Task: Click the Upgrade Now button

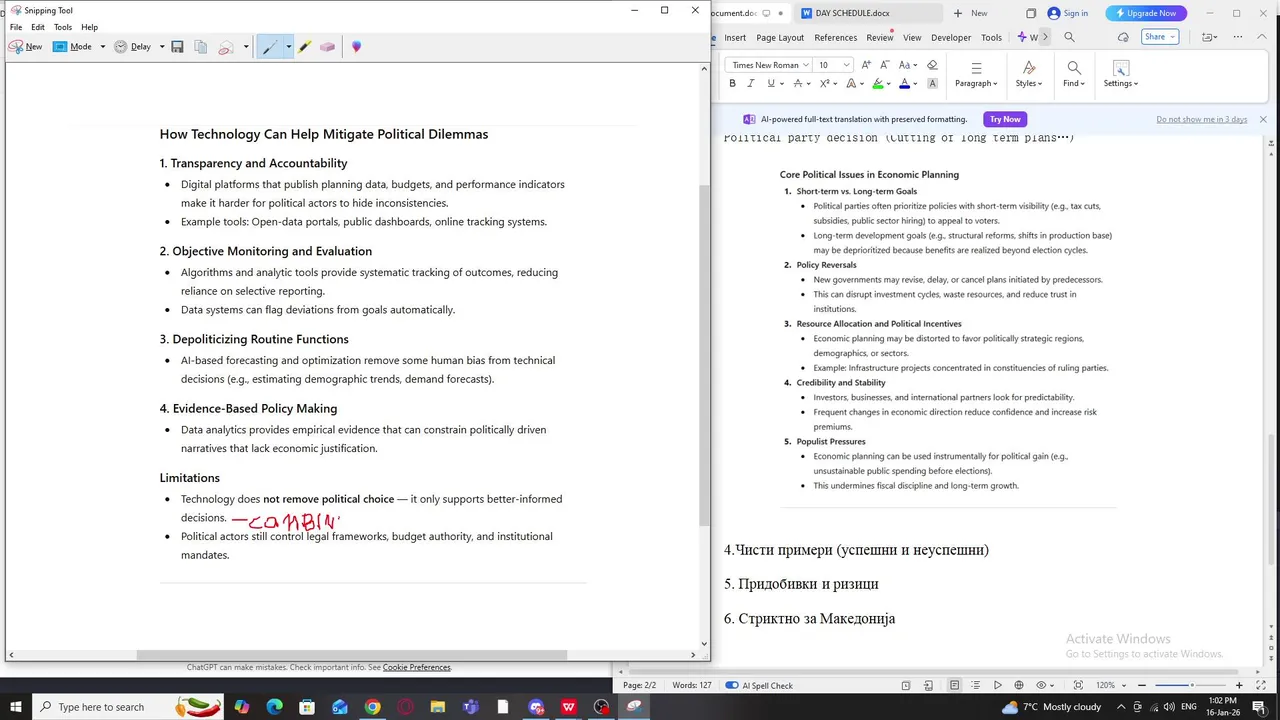Action: pos(1146,13)
